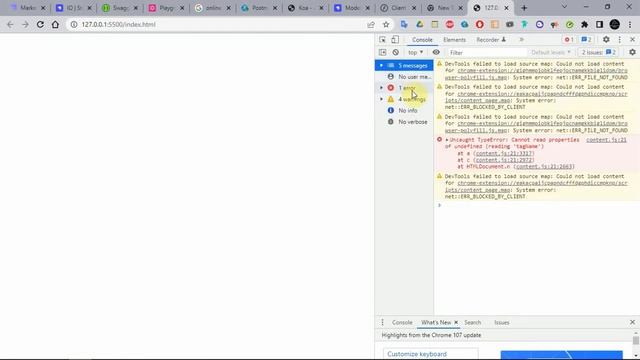Open DevTools main settings gear
The height and width of the screenshot is (360, 640).
click(606, 40)
